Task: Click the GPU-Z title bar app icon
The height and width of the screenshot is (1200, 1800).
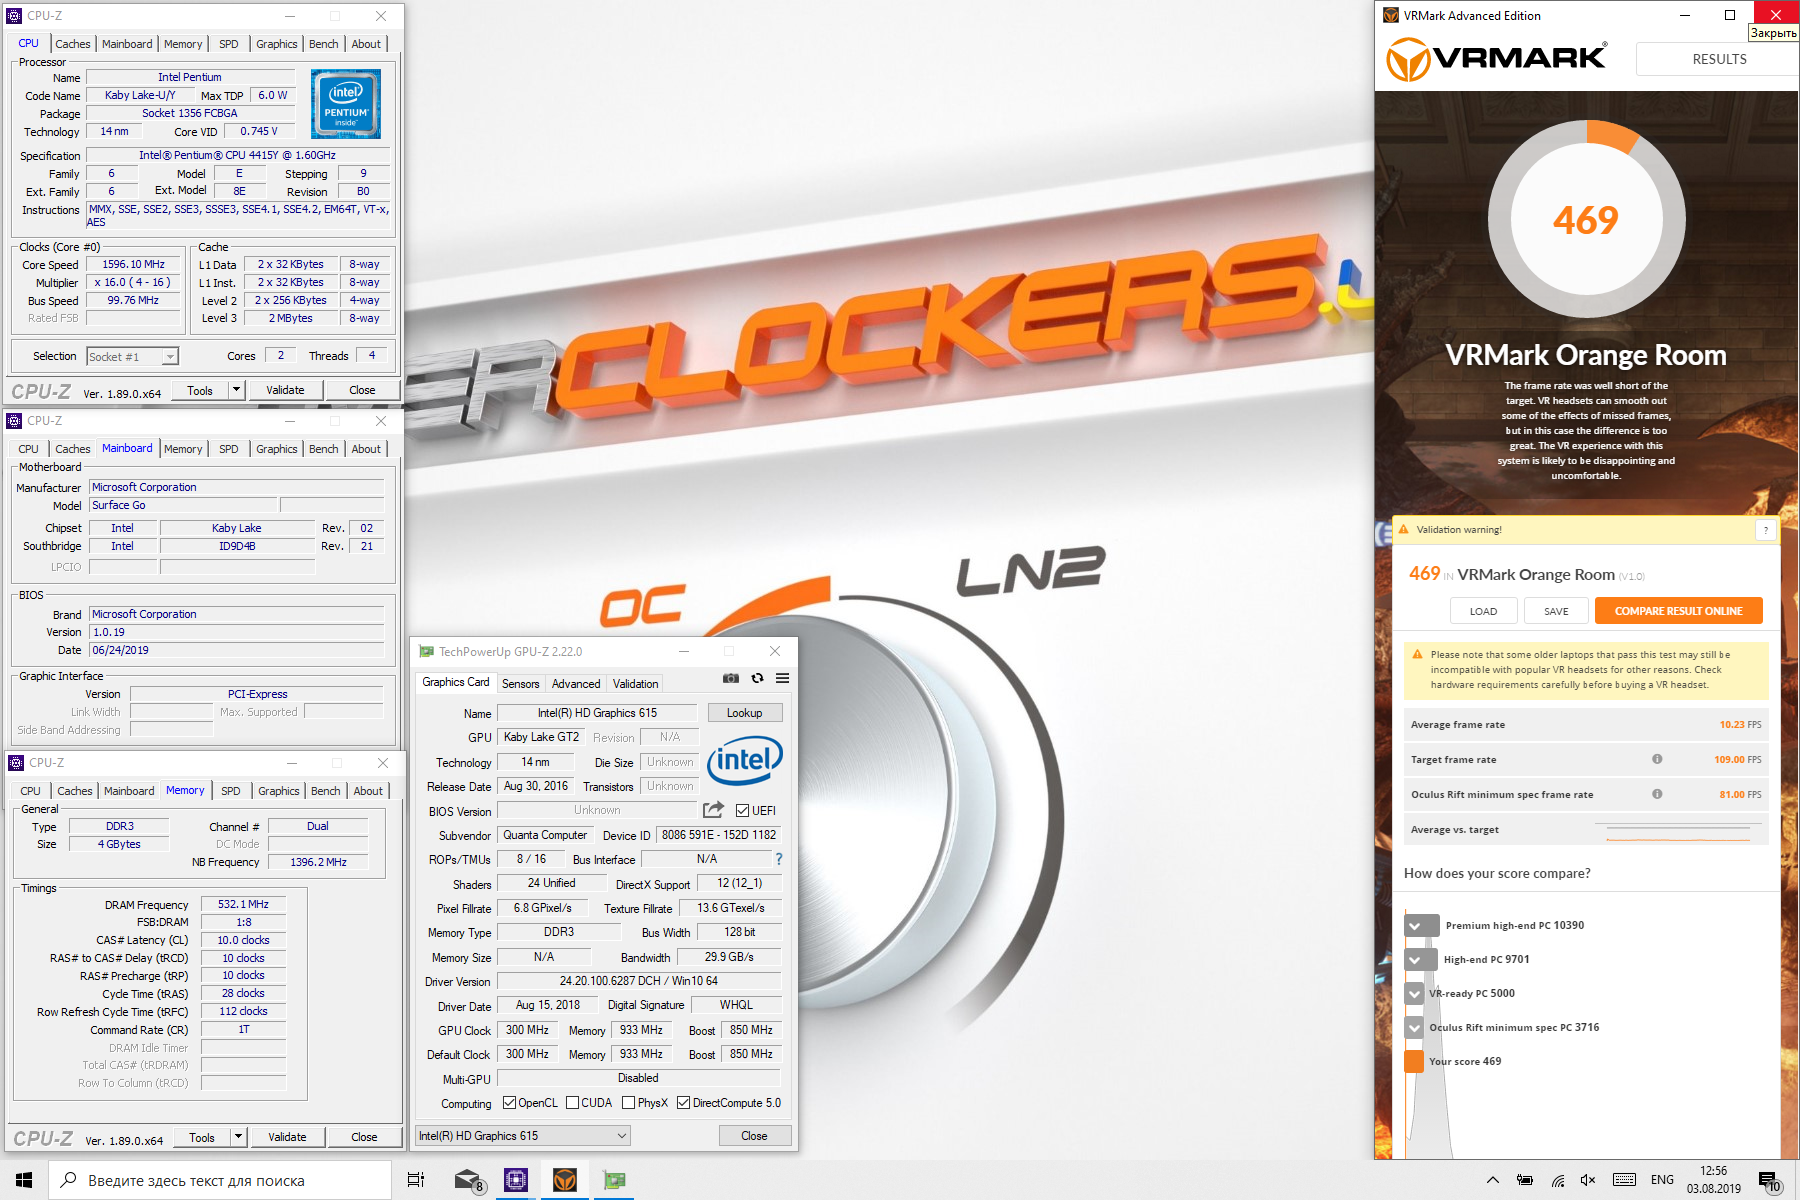Action: pos(427,651)
